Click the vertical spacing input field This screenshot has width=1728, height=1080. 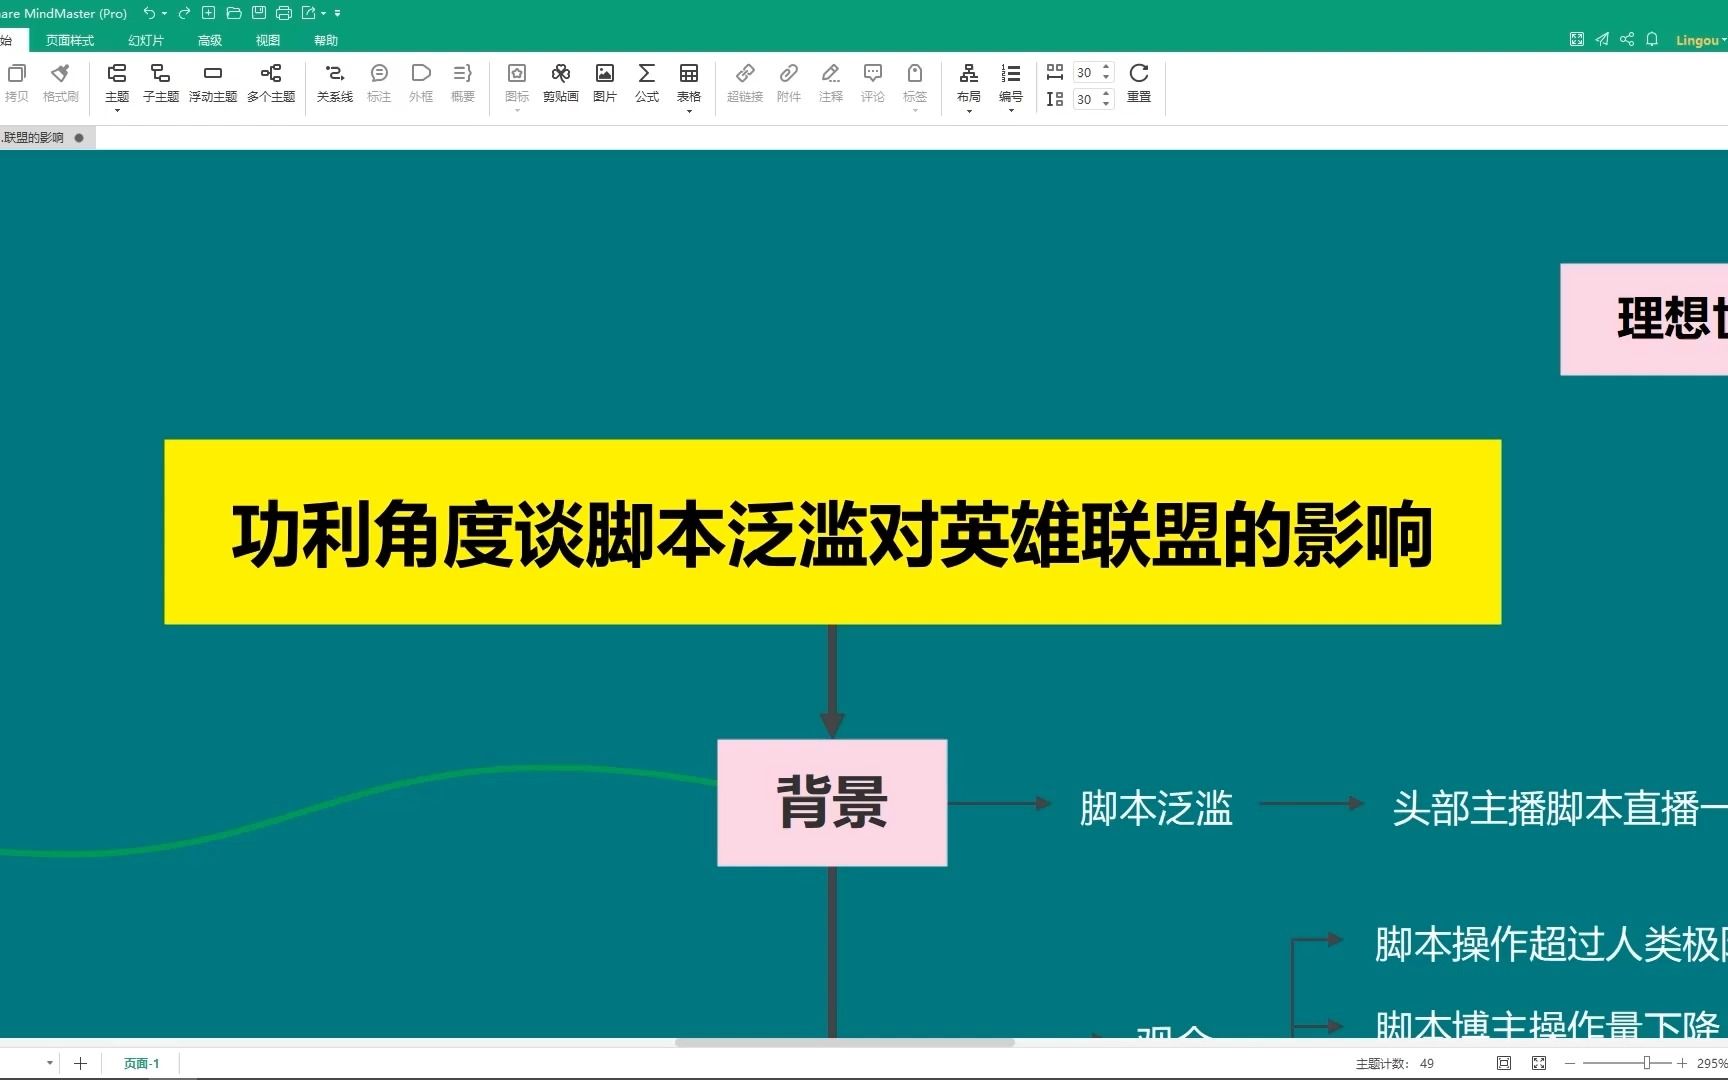click(1086, 99)
